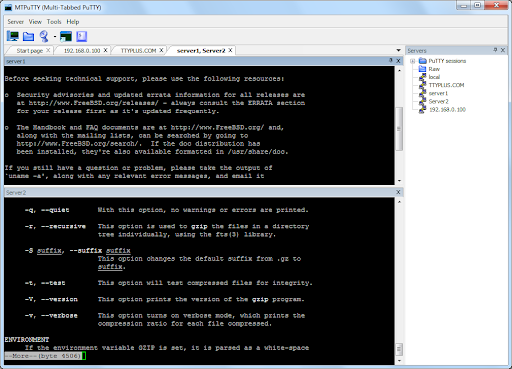This screenshot has width=512, height=369.
Task: Open the Tools menu
Action: click(x=54, y=22)
